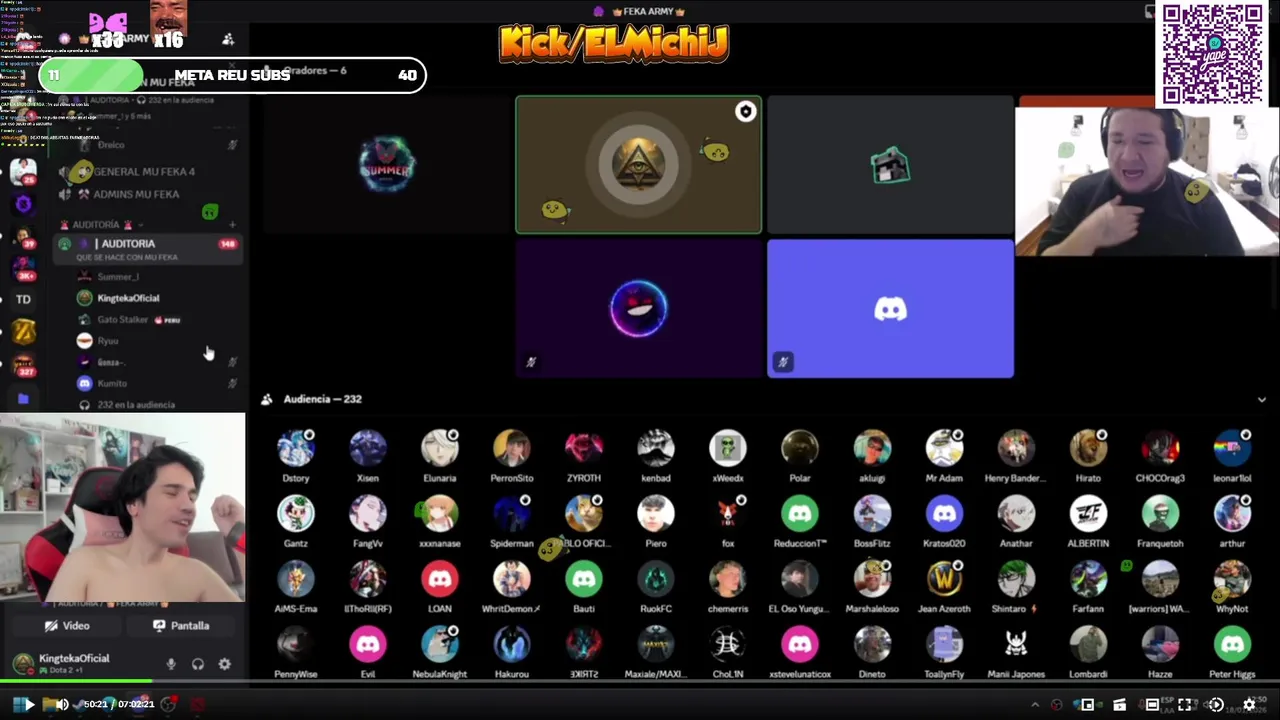
Task: Select the AUDITORIA stage channel
Action: pyautogui.click(x=148, y=249)
